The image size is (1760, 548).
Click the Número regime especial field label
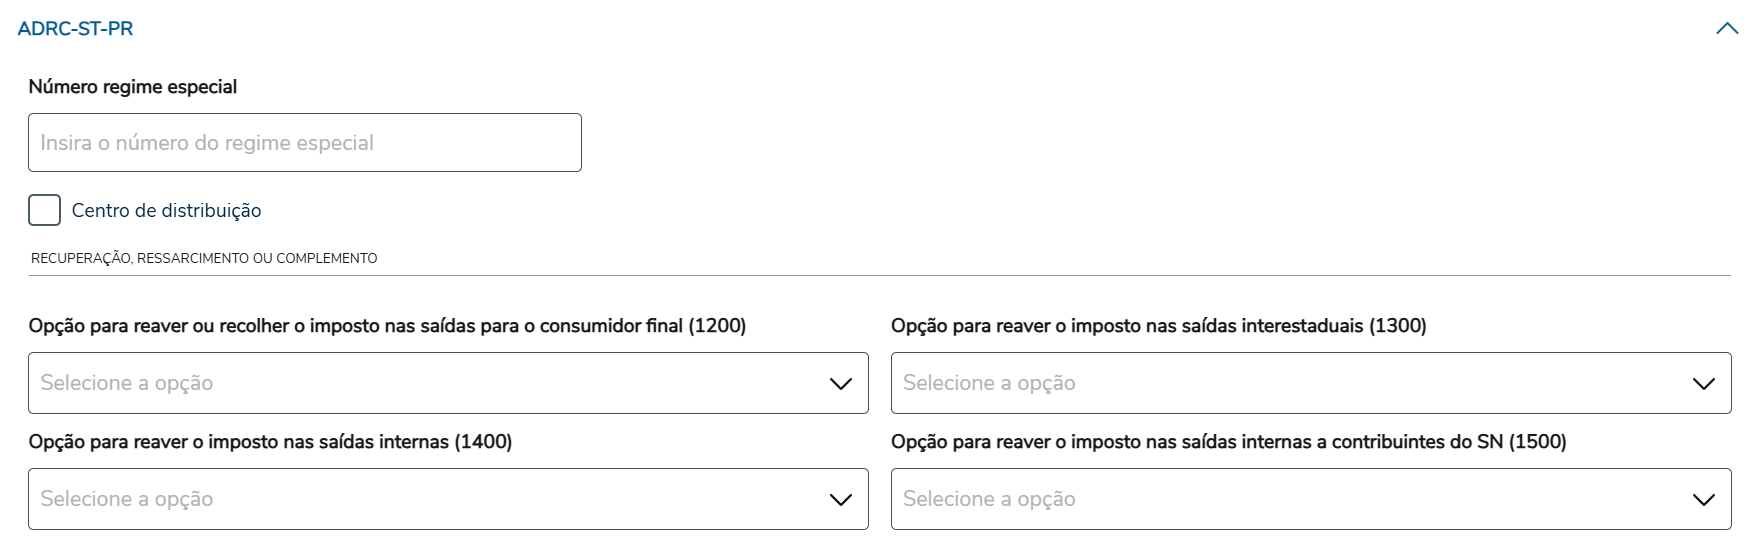[133, 87]
